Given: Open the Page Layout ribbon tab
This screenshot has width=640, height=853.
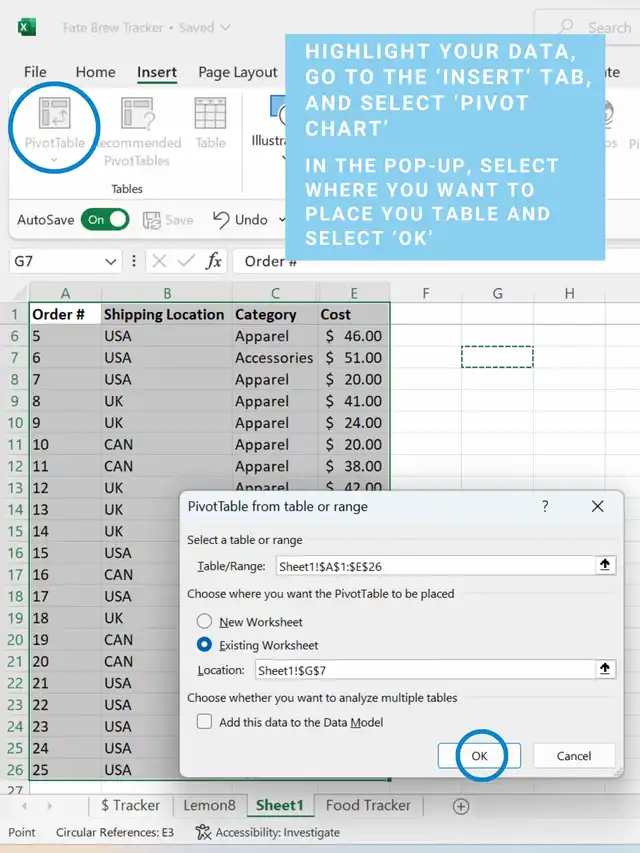Looking at the screenshot, I should coord(237,72).
